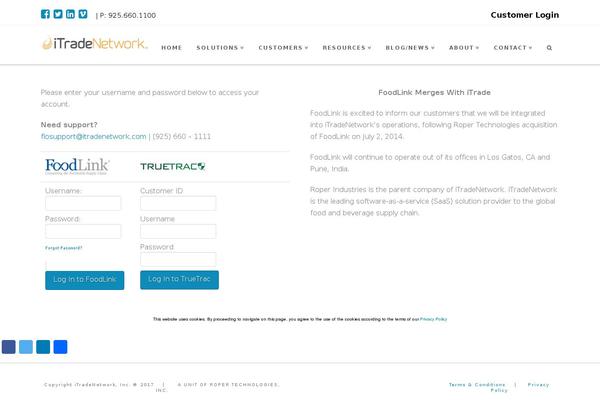The width and height of the screenshot is (600, 400).
Task: Focus the TrueTrac Password field
Action: (x=178, y=260)
